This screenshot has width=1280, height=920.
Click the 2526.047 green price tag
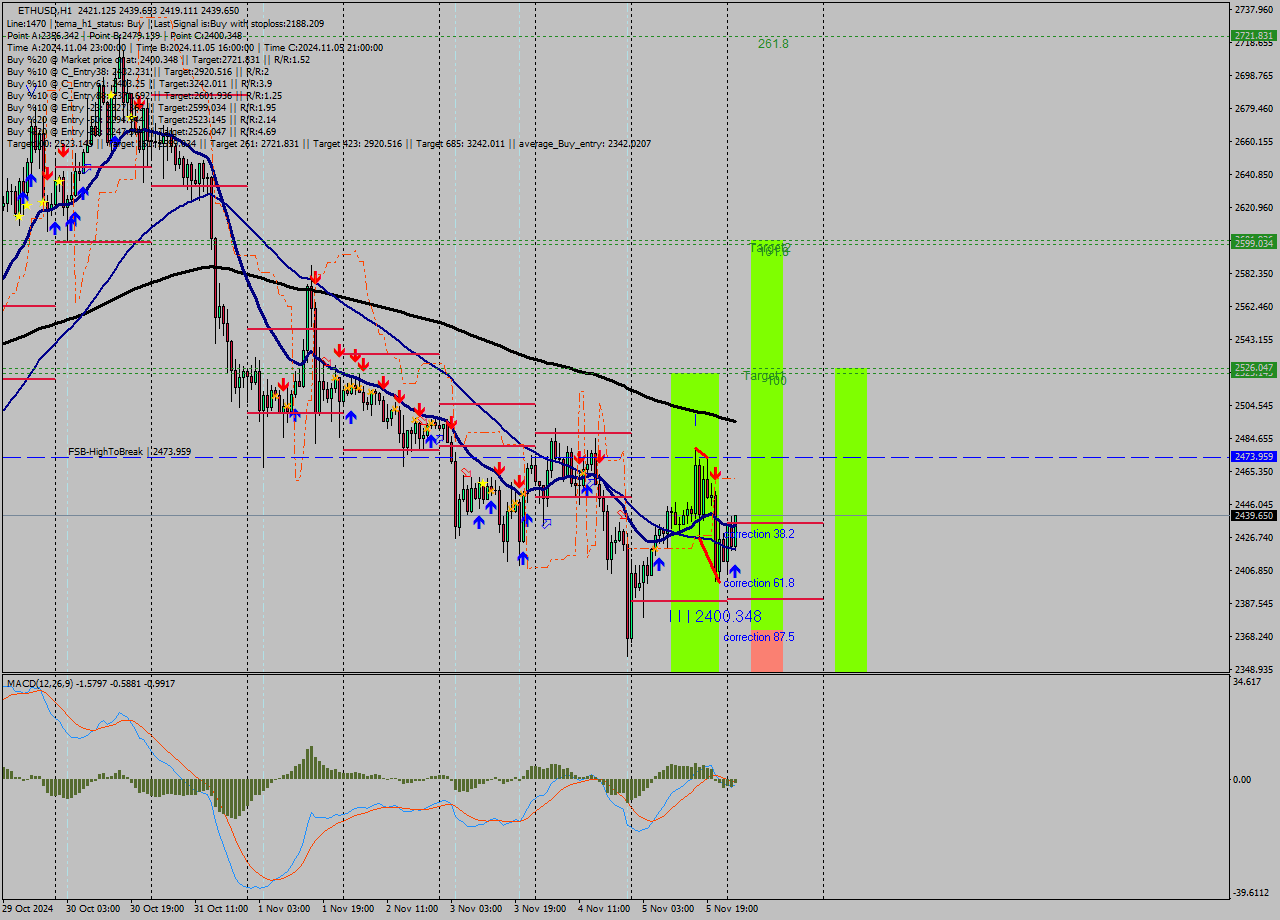[1254, 368]
